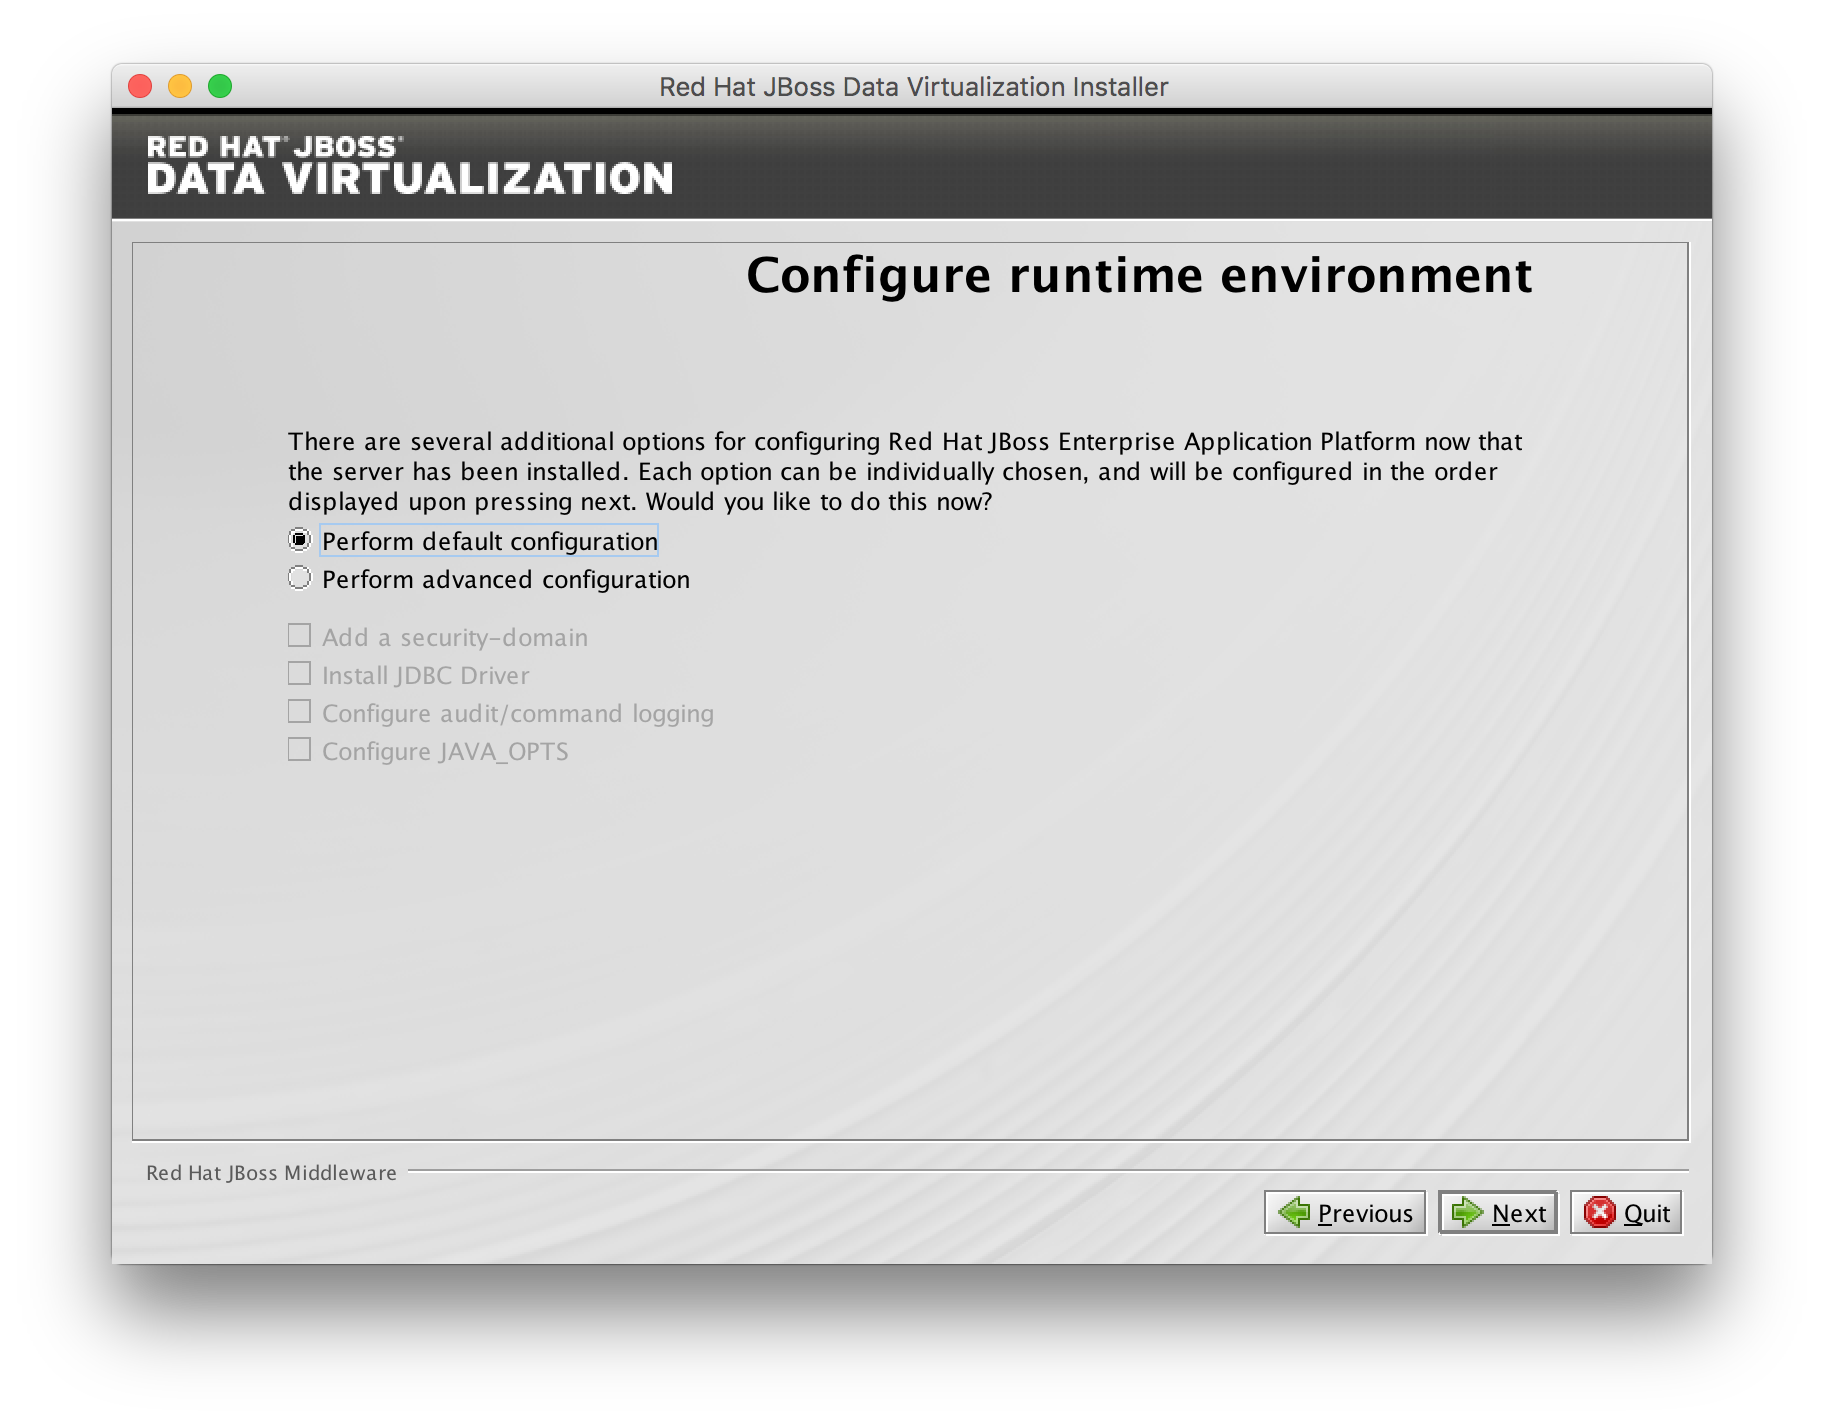
Task: Click the window title Red Hat JBoss Data Virtualization Installer
Action: click(912, 86)
